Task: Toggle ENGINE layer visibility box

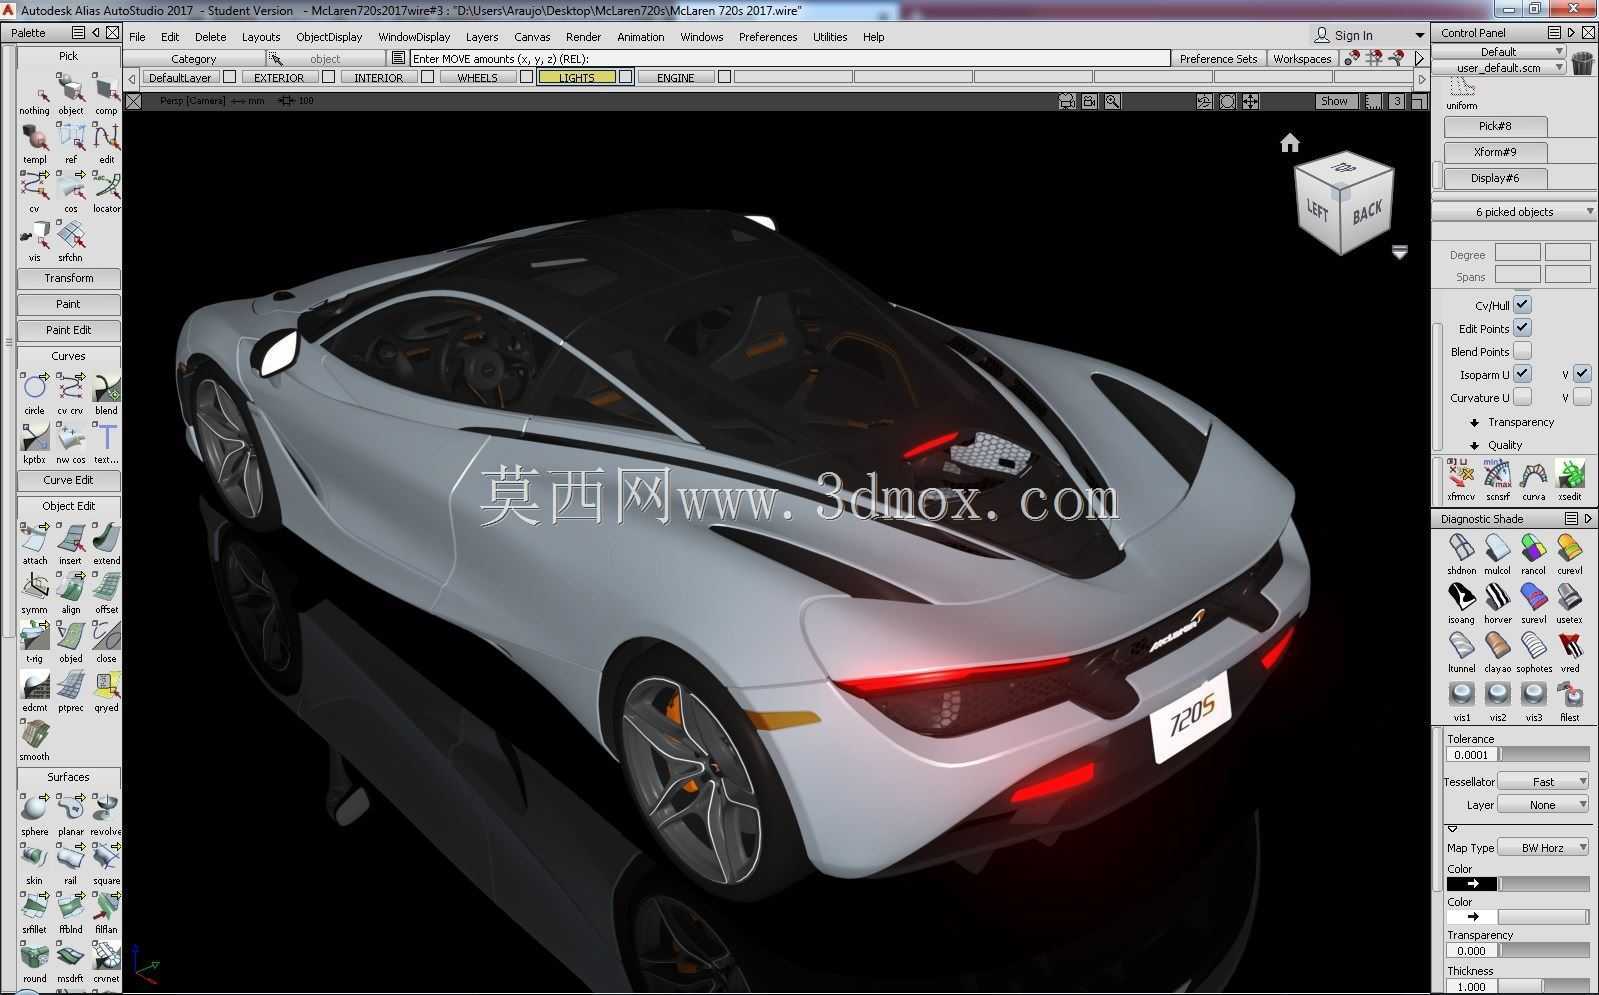Action: point(724,77)
